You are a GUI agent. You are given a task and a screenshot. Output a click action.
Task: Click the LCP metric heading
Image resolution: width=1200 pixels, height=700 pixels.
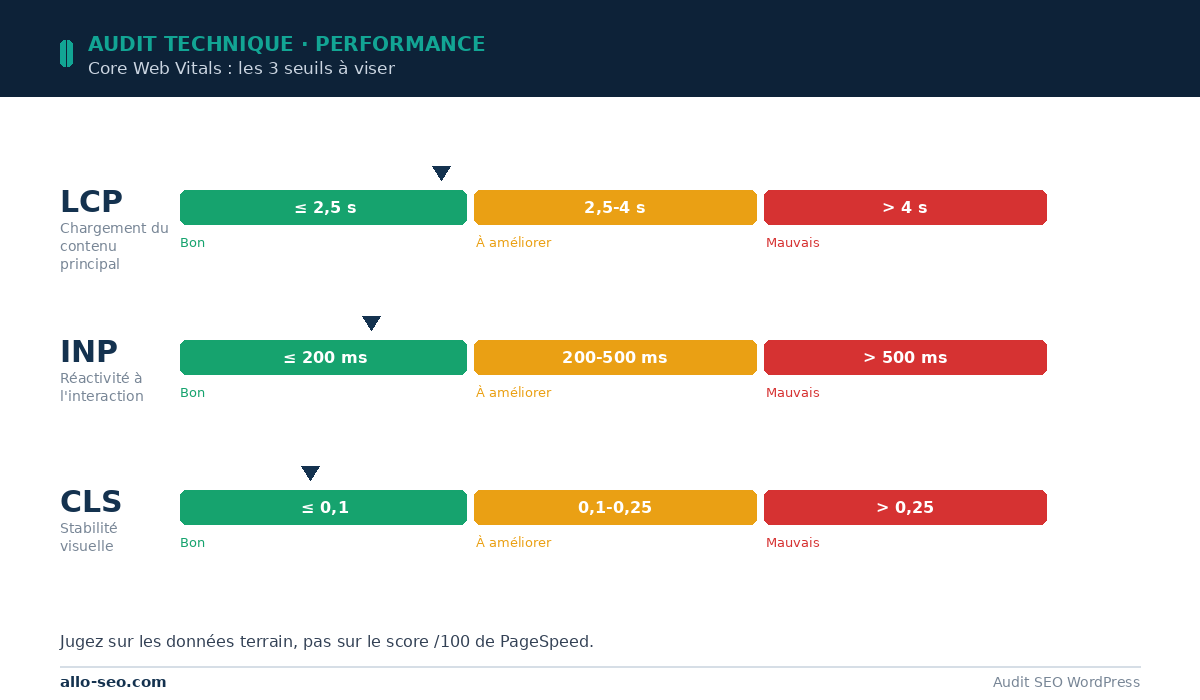pyautogui.click(x=91, y=202)
